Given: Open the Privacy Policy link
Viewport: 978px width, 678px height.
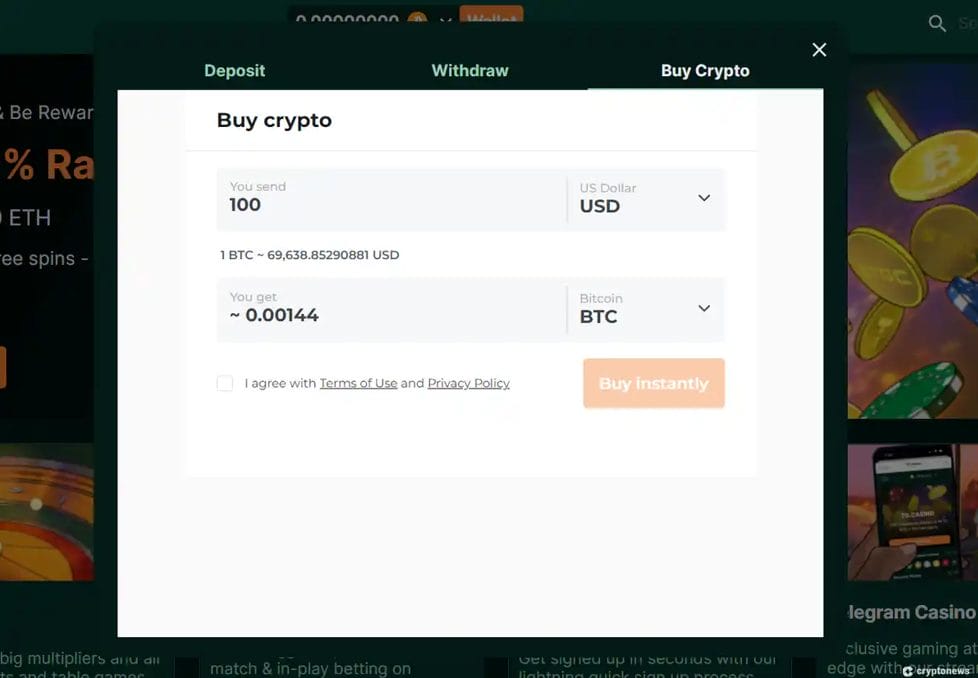Looking at the screenshot, I should (x=468, y=383).
